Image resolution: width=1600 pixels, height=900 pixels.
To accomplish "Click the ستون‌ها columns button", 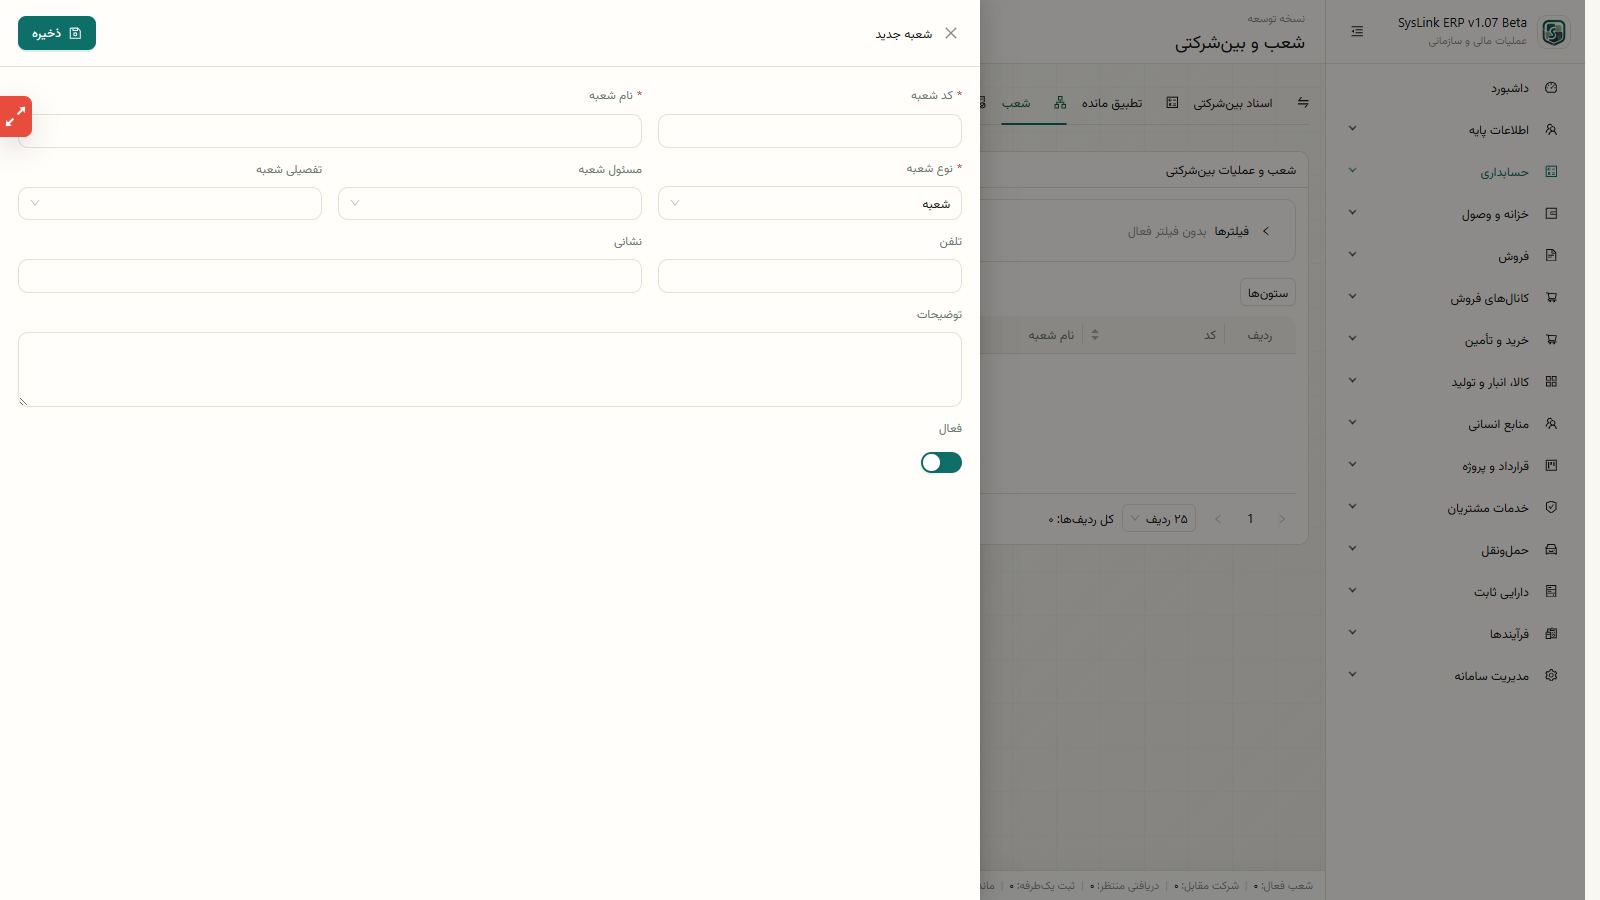I will coord(1268,293).
